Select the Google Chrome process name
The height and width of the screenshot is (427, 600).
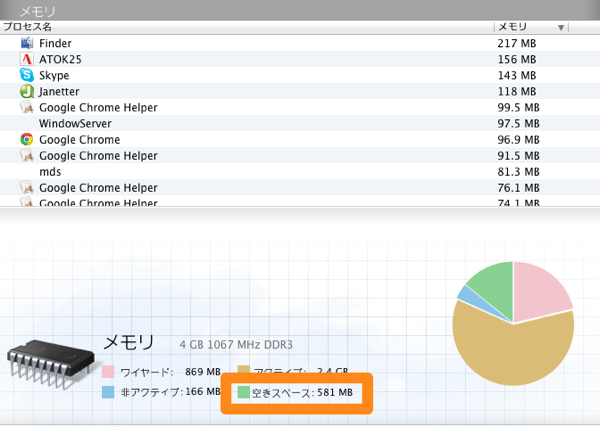(80, 140)
